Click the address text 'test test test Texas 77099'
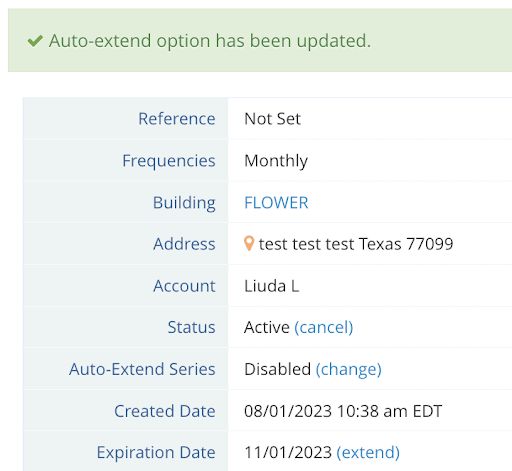The width and height of the screenshot is (512, 471). pyautogui.click(x=356, y=244)
